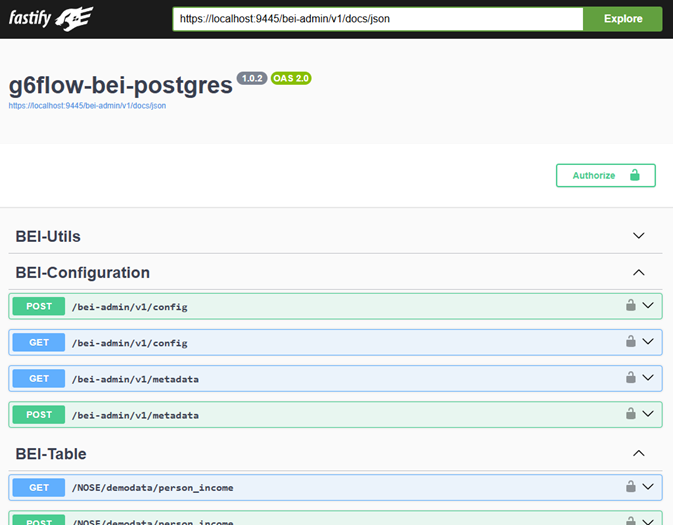Click the GET /bei-admin/v1/metadata path text
This screenshot has width=673, height=525.
pyautogui.click(x=135, y=379)
